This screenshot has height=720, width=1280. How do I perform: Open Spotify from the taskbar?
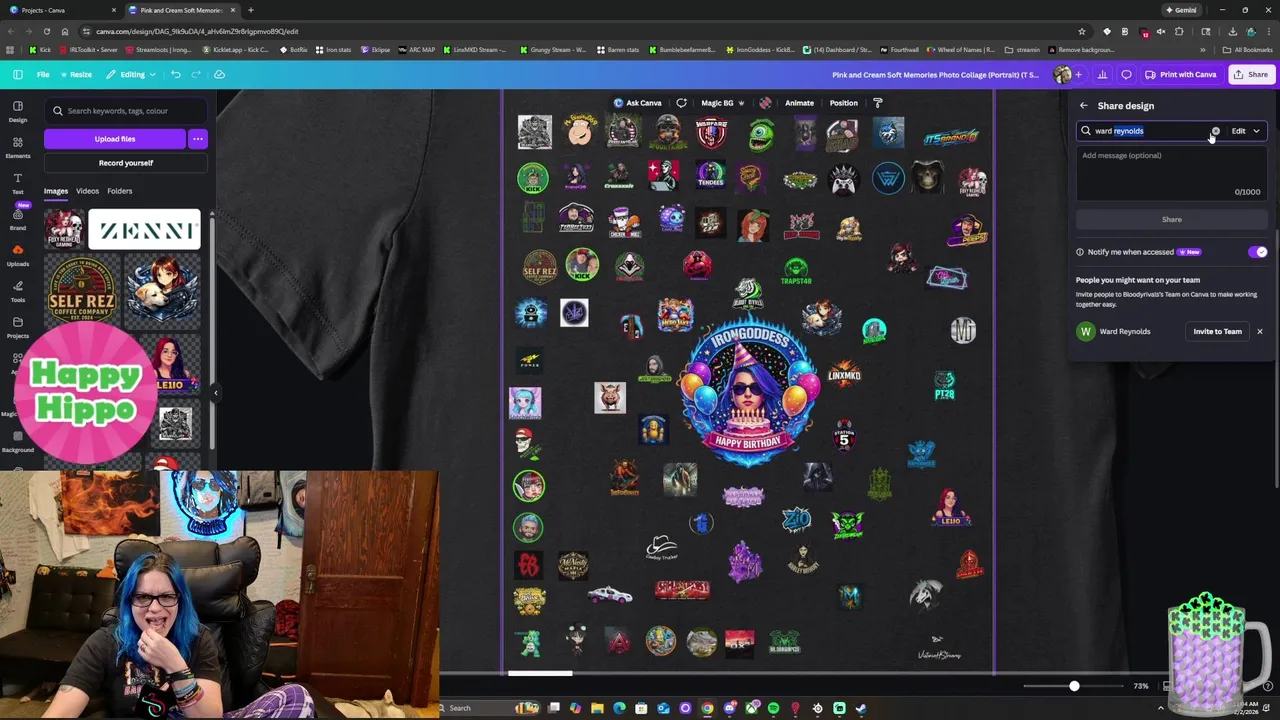click(x=773, y=708)
